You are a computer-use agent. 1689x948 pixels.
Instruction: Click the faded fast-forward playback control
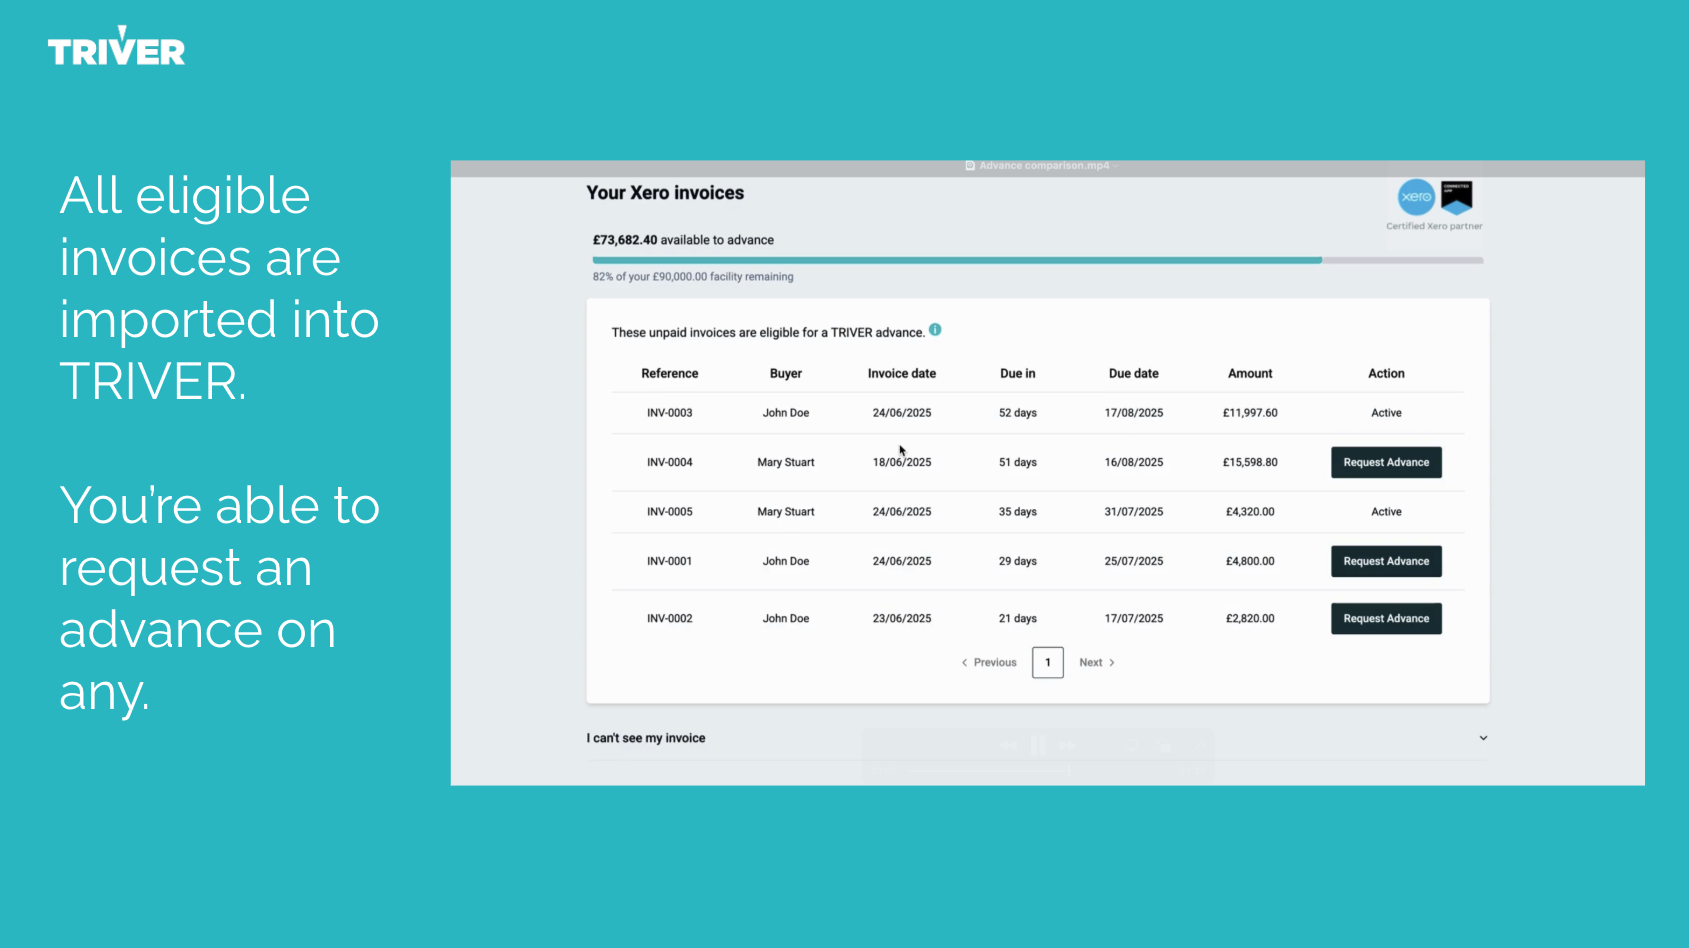[x=1067, y=745]
